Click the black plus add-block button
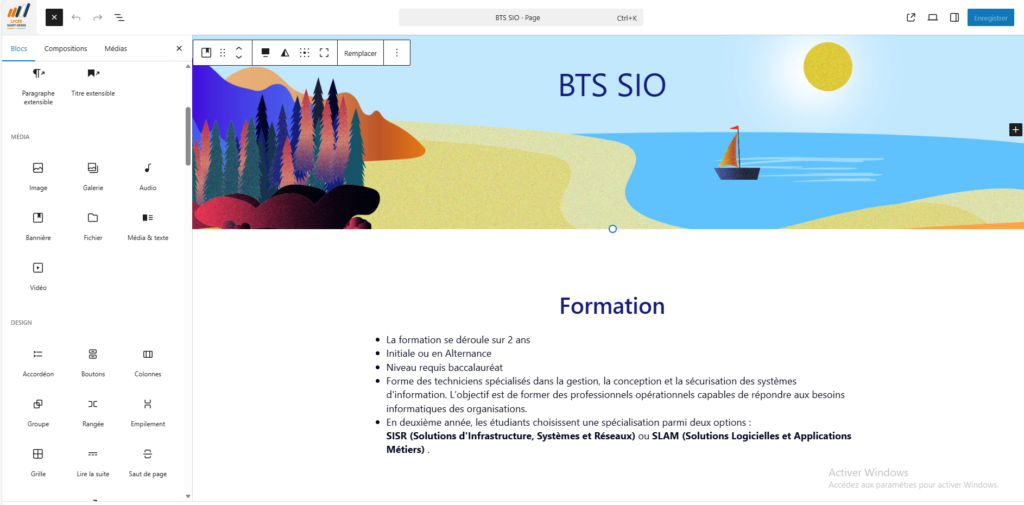This screenshot has width=1024, height=505. (1015, 129)
